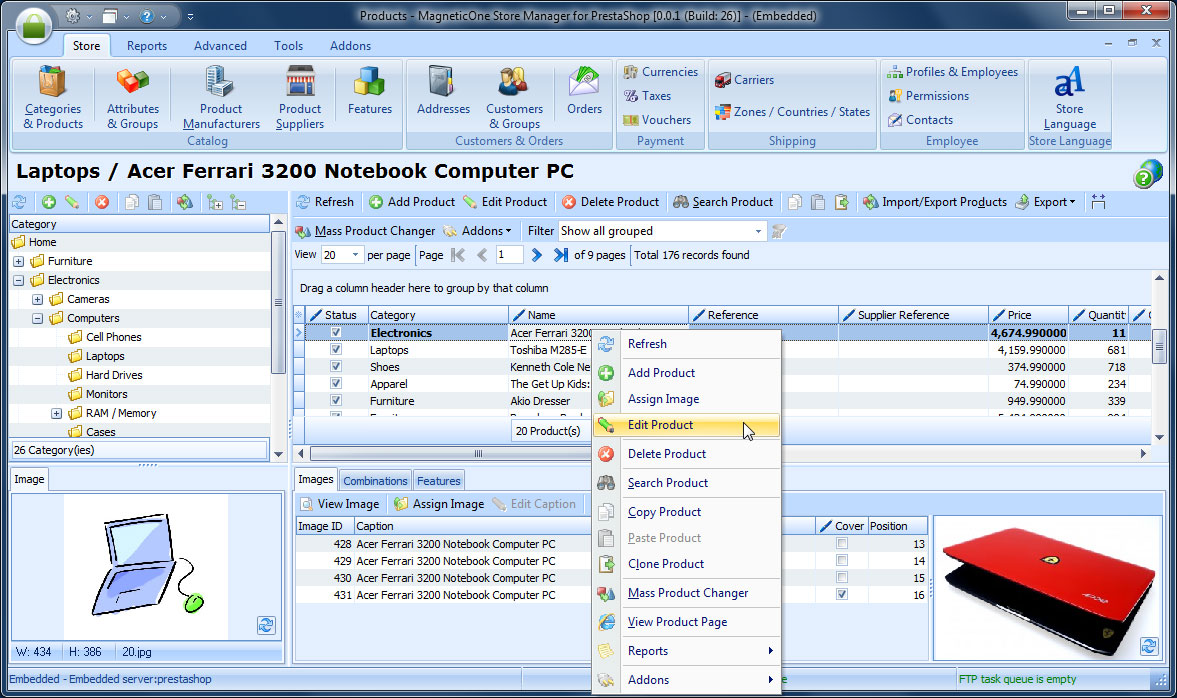The image size is (1177, 698).
Task: Toggle status checkbox for Acer Ferrari row
Action: click(336, 332)
